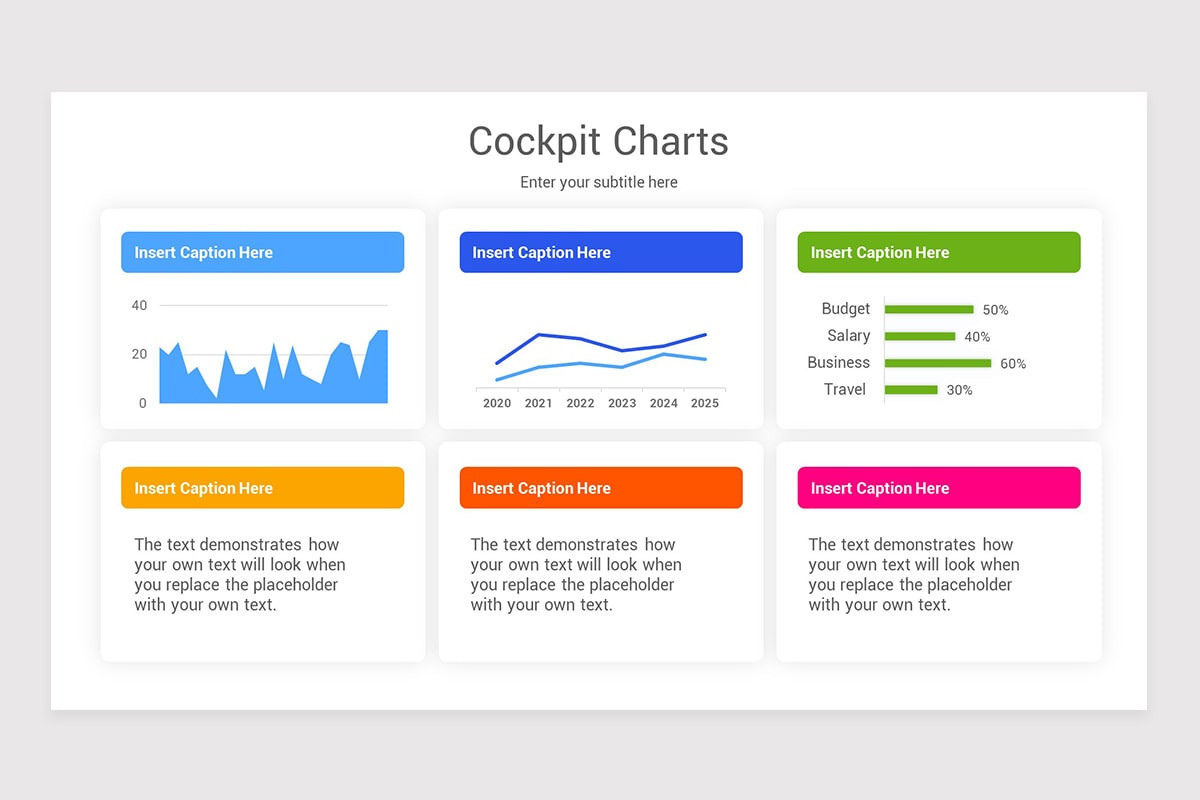
Task: Click the light blue caption button
Action: coord(262,252)
